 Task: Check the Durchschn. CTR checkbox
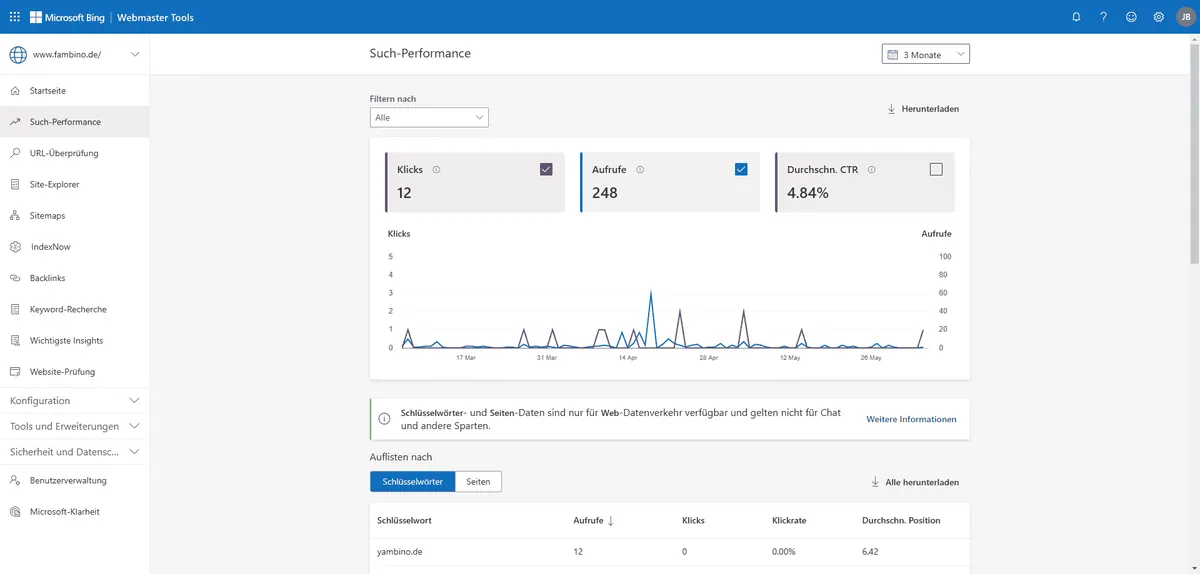tap(936, 169)
